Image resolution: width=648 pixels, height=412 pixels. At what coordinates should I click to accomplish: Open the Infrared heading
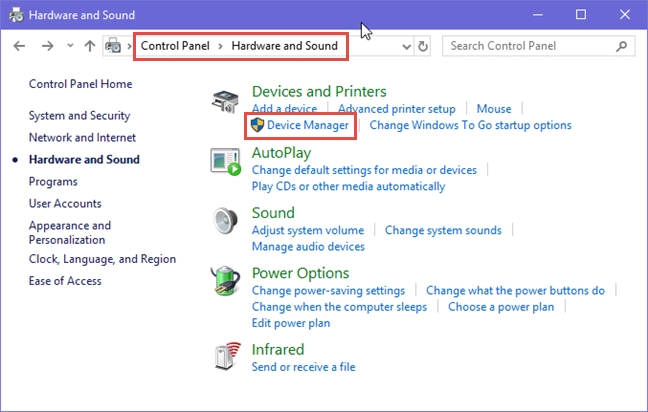pyautogui.click(x=278, y=350)
